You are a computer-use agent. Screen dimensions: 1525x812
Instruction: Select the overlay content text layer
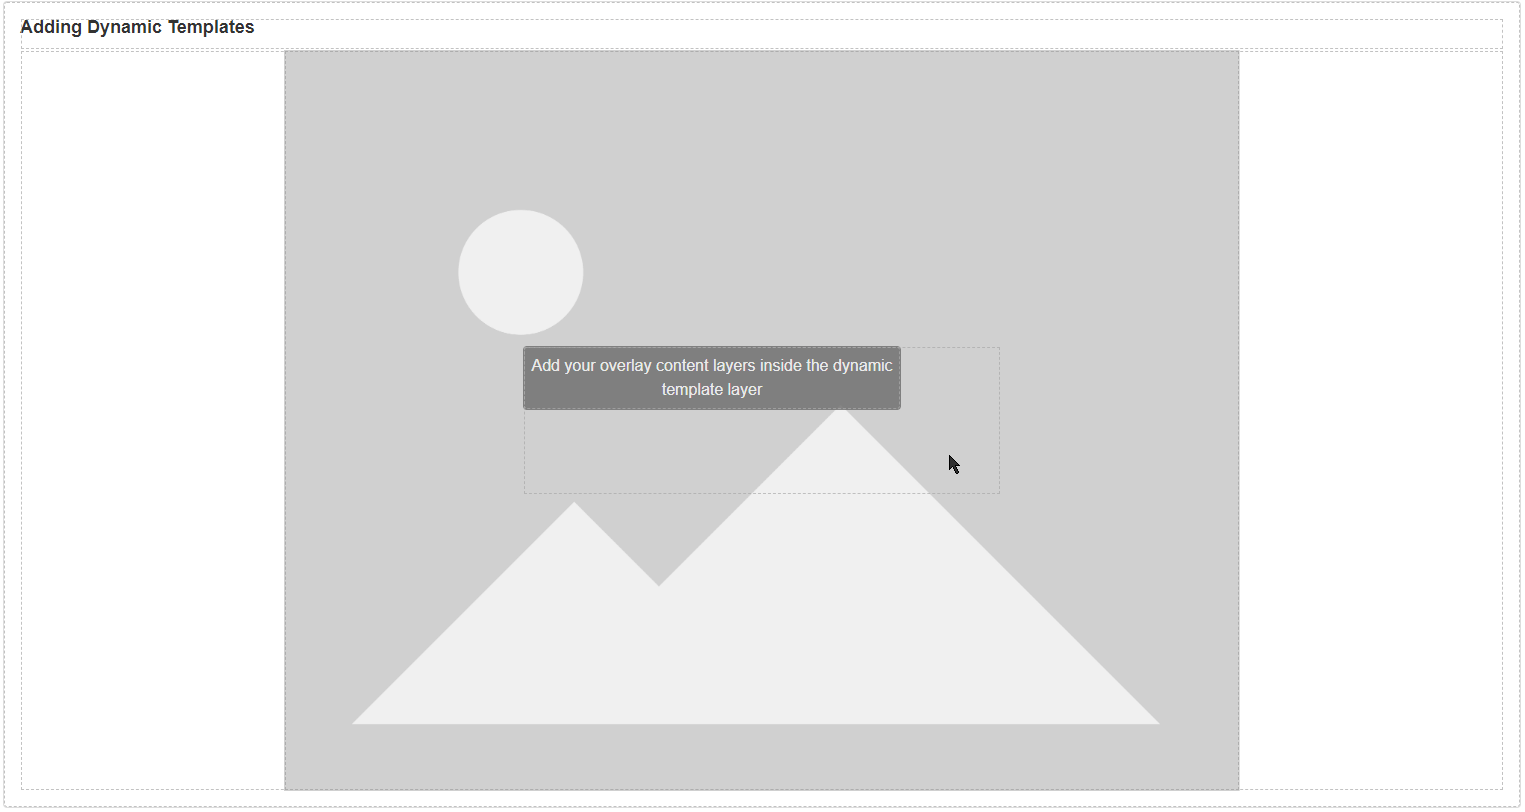(x=712, y=378)
